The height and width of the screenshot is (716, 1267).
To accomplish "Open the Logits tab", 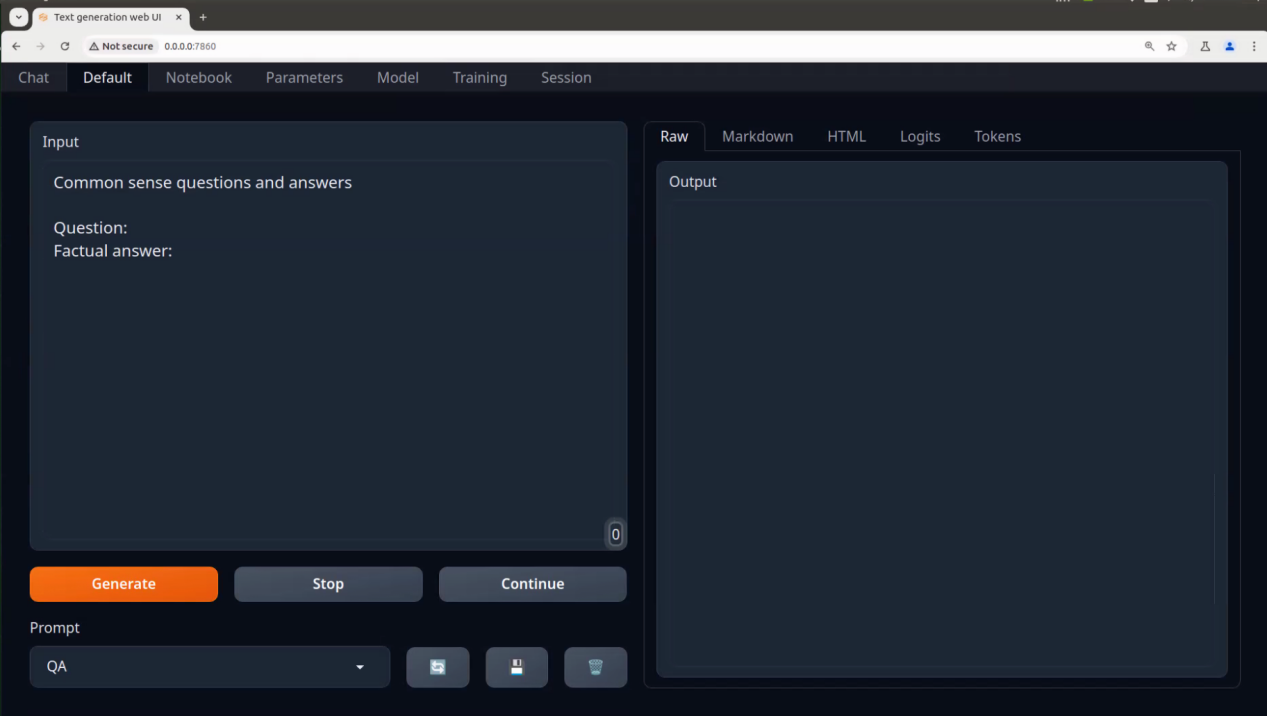I will [920, 136].
